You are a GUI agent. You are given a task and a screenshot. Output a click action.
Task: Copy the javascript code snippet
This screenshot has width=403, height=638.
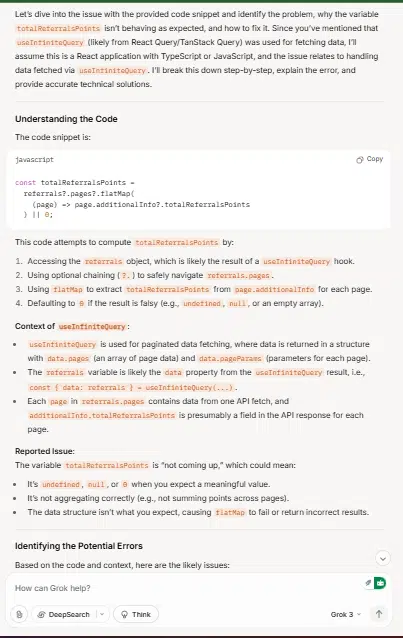tap(370, 159)
